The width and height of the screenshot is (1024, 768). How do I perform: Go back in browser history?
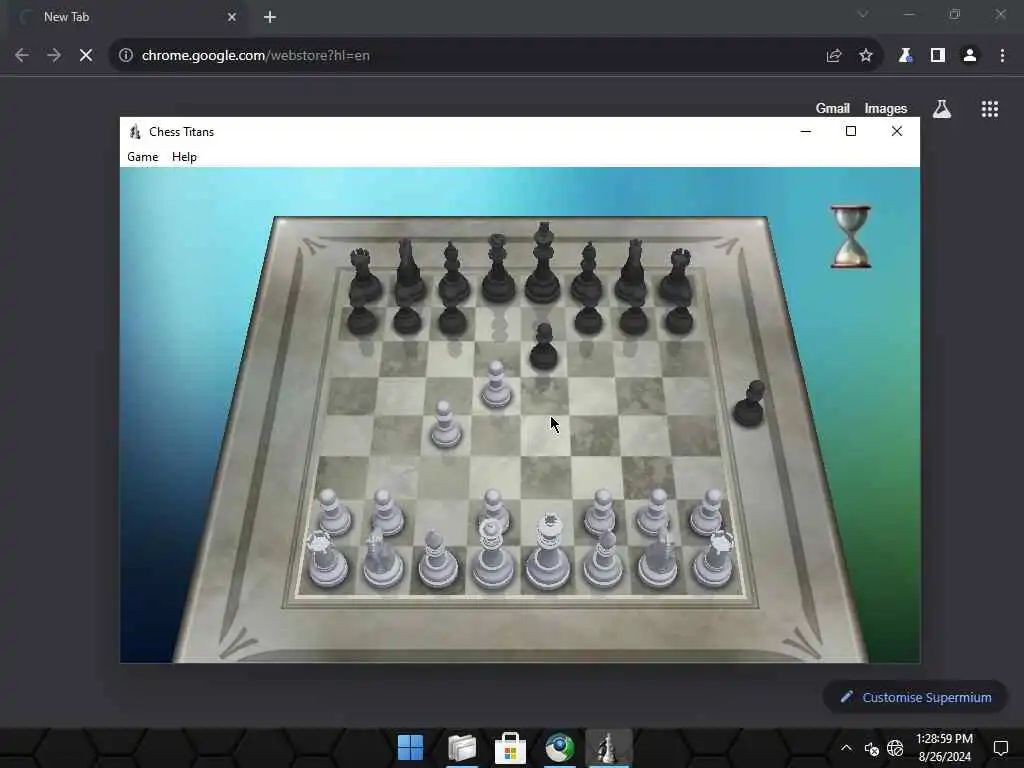click(x=22, y=56)
